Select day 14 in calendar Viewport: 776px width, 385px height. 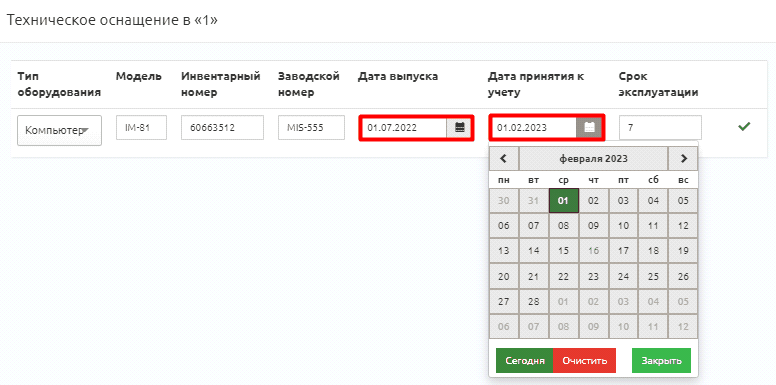534,251
